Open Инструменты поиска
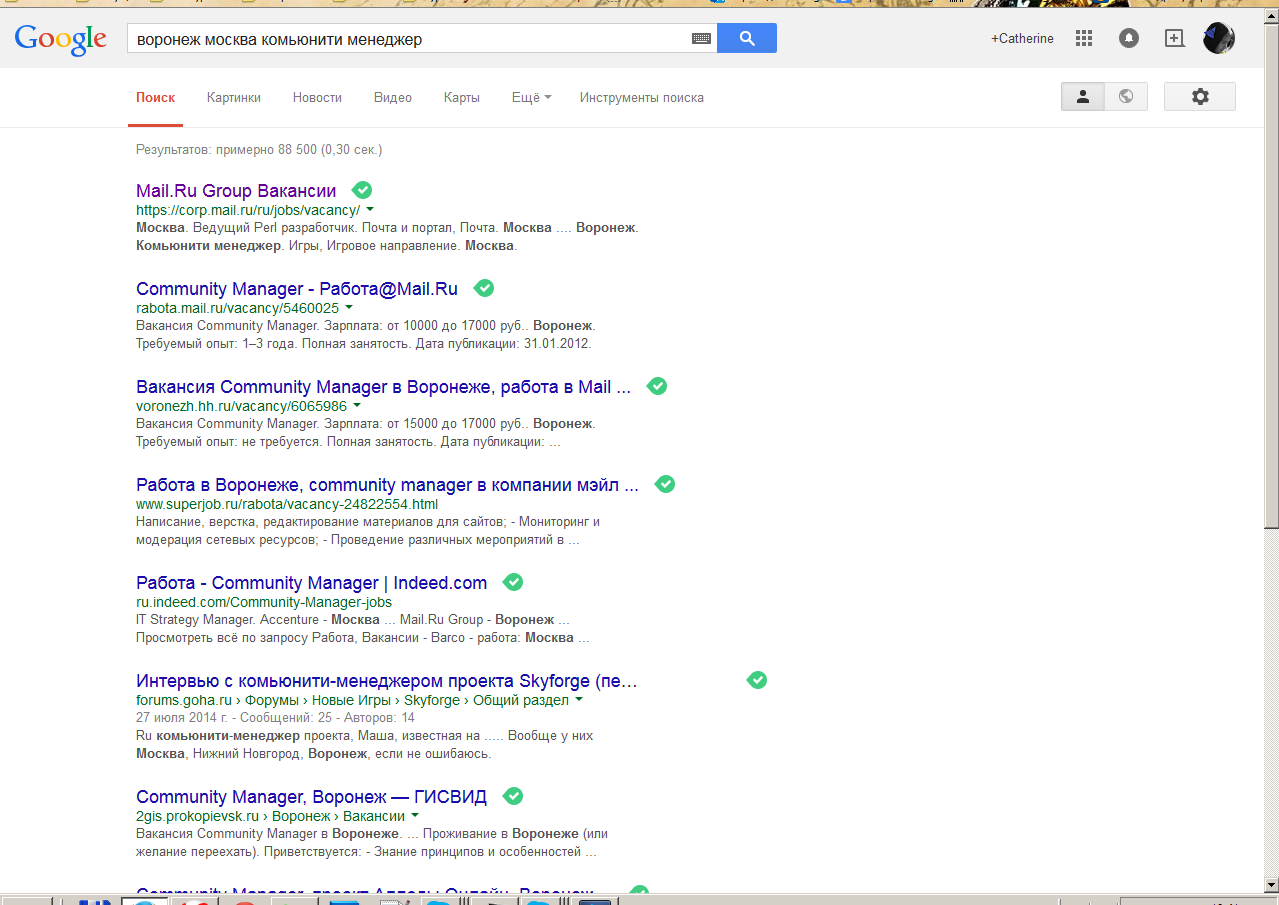 pyautogui.click(x=642, y=98)
